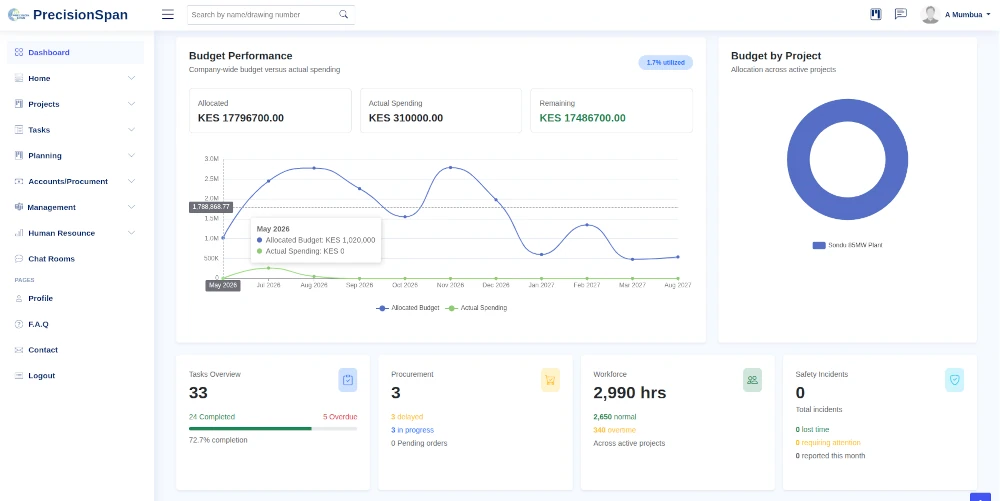The height and width of the screenshot is (501, 1000).
Task: Open the chat messages icon in header
Action: [x=901, y=14]
